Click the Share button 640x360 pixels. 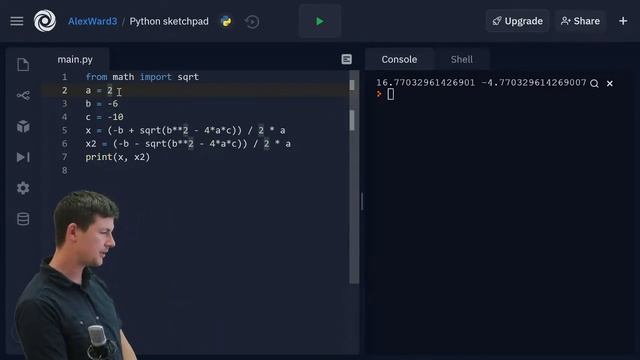[x=580, y=21]
